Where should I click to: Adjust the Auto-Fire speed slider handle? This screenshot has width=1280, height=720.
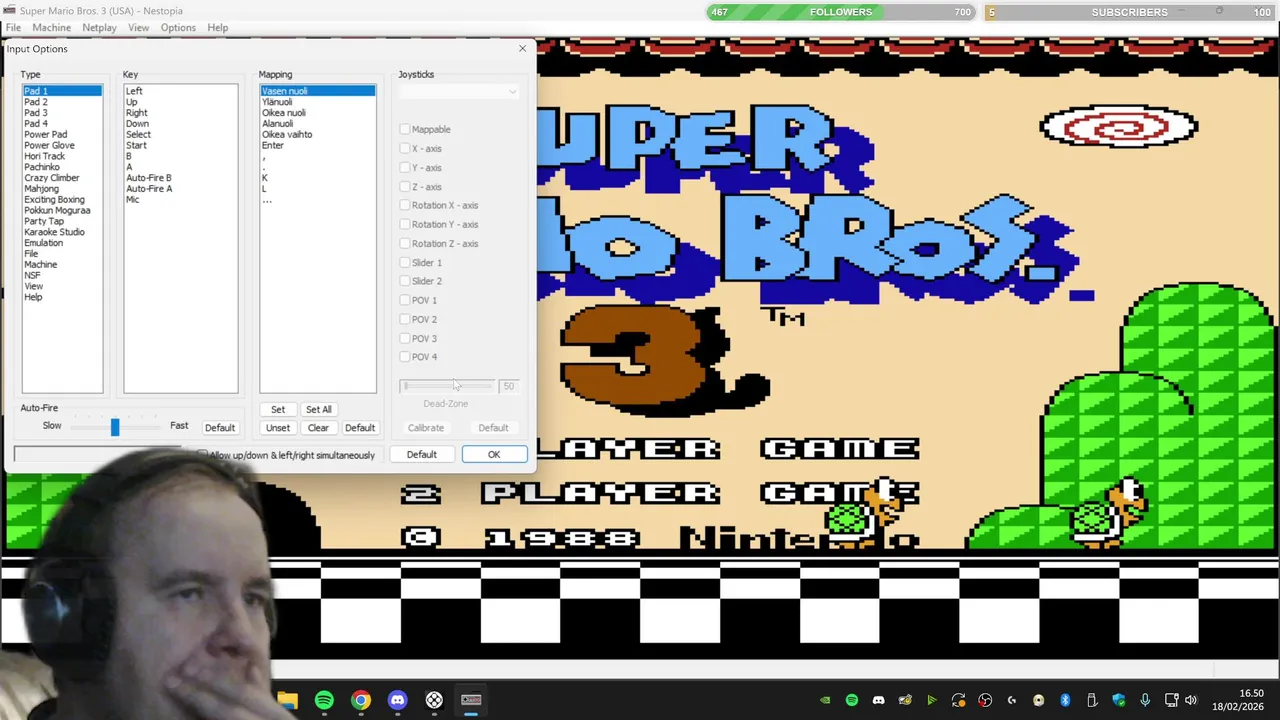click(x=115, y=427)
